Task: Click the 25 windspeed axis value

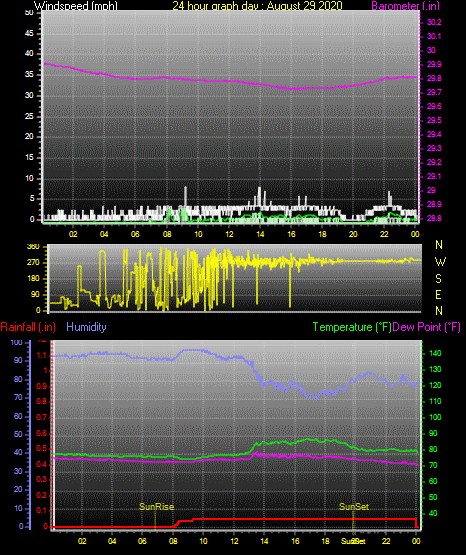Action: click(29, 116)
